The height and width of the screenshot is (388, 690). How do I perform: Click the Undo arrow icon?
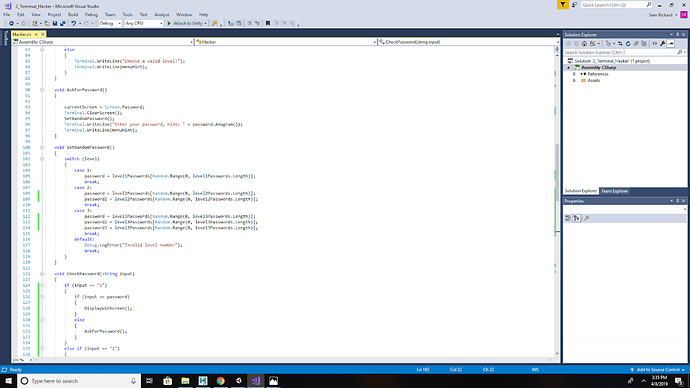tap(73, 23)
